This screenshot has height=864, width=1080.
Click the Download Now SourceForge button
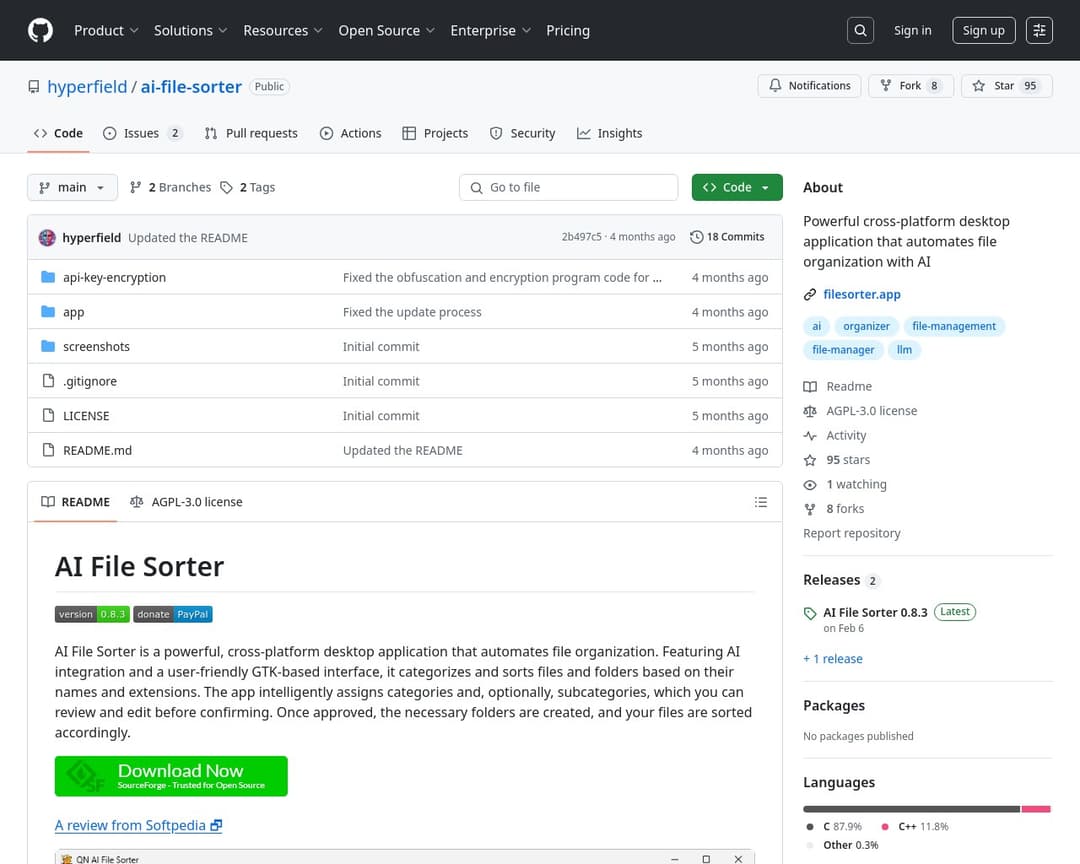pos(171,776)
